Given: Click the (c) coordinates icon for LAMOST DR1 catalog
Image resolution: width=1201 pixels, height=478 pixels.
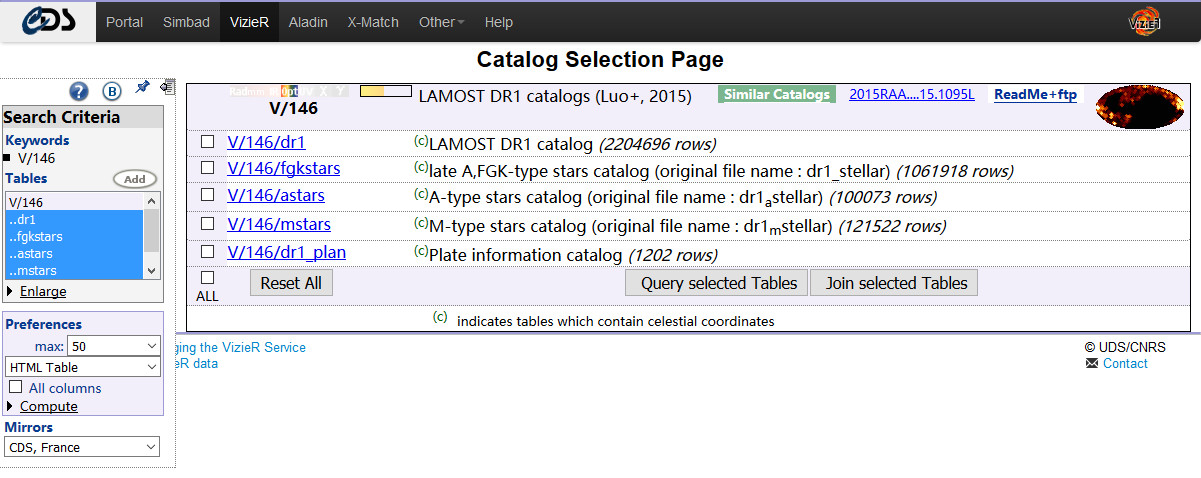Looking at the screenshot, I should point(421,141).
